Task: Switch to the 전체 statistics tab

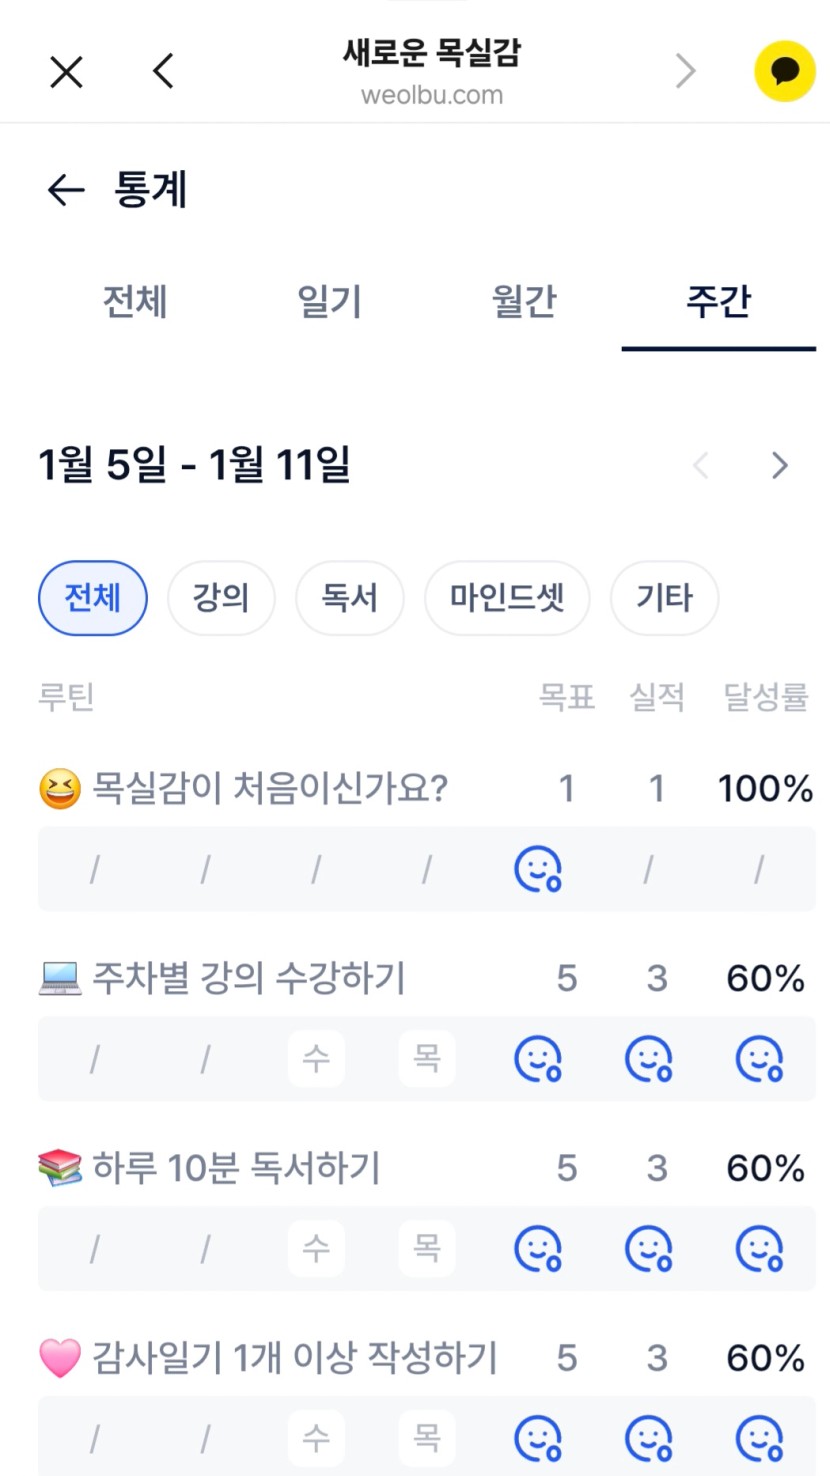Action: [135, 302]
